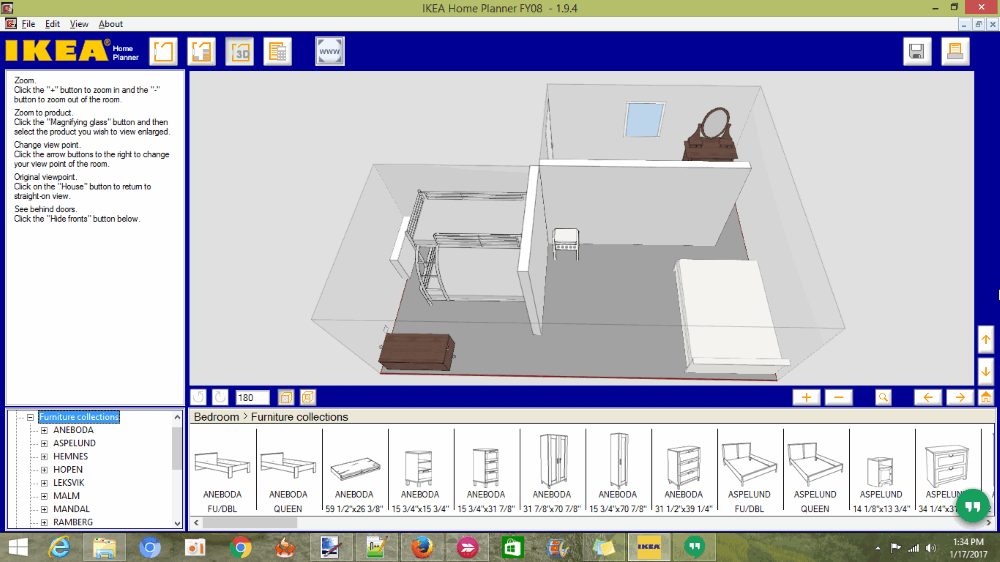1000x562 pixels.
Task: Pick the ASPELUND QUEEN bed thumbnail
Action: click(x=815, y=472)
